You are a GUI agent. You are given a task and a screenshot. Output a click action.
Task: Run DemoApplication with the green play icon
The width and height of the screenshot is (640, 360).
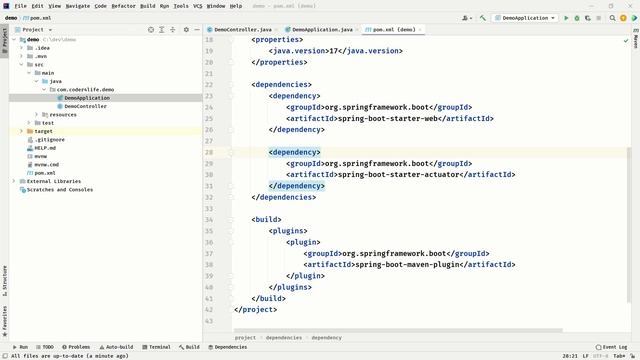click(566, 18)
